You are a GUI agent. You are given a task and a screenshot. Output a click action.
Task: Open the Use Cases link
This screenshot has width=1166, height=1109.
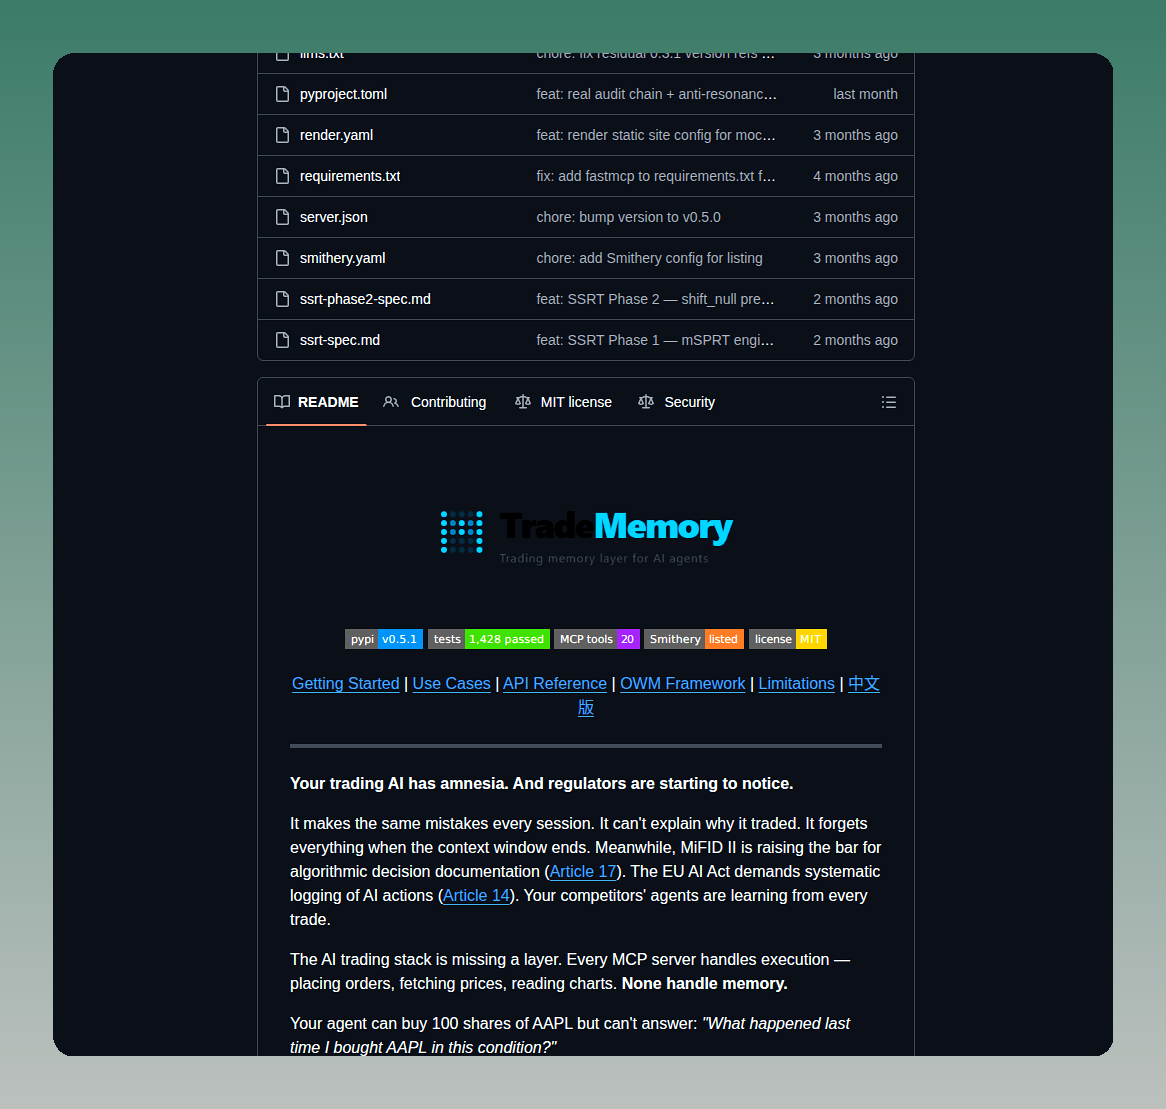(451, 684)
